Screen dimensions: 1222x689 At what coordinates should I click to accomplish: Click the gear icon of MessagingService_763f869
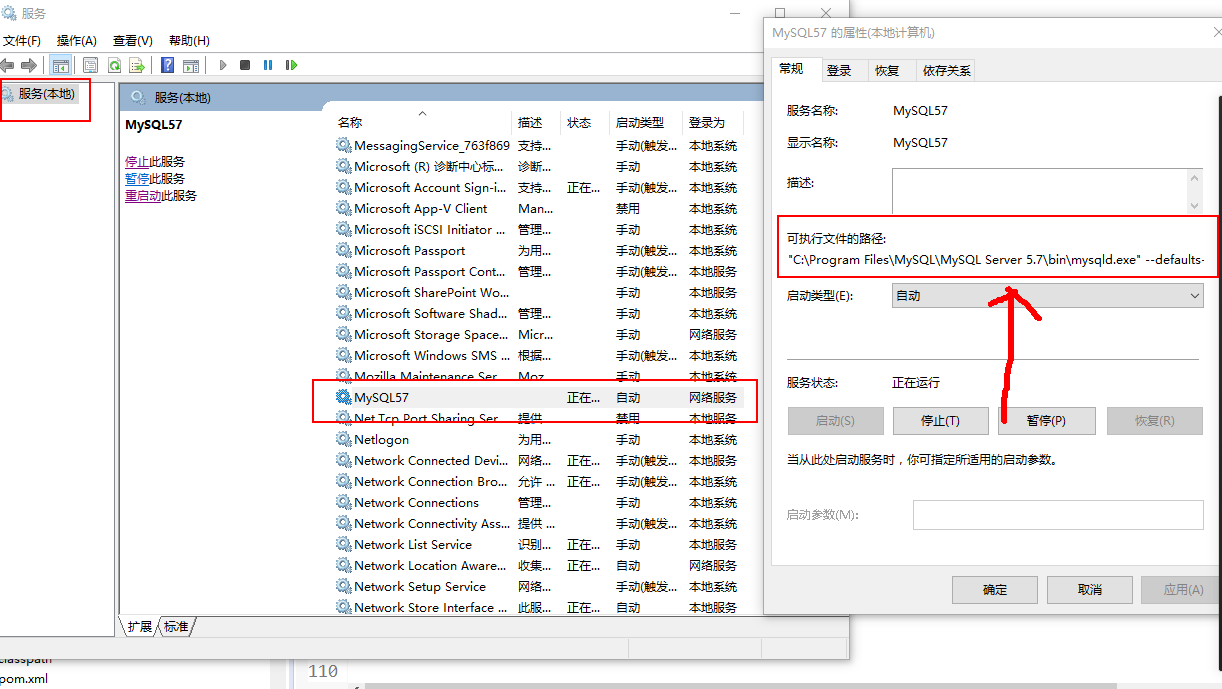point(344,145)
